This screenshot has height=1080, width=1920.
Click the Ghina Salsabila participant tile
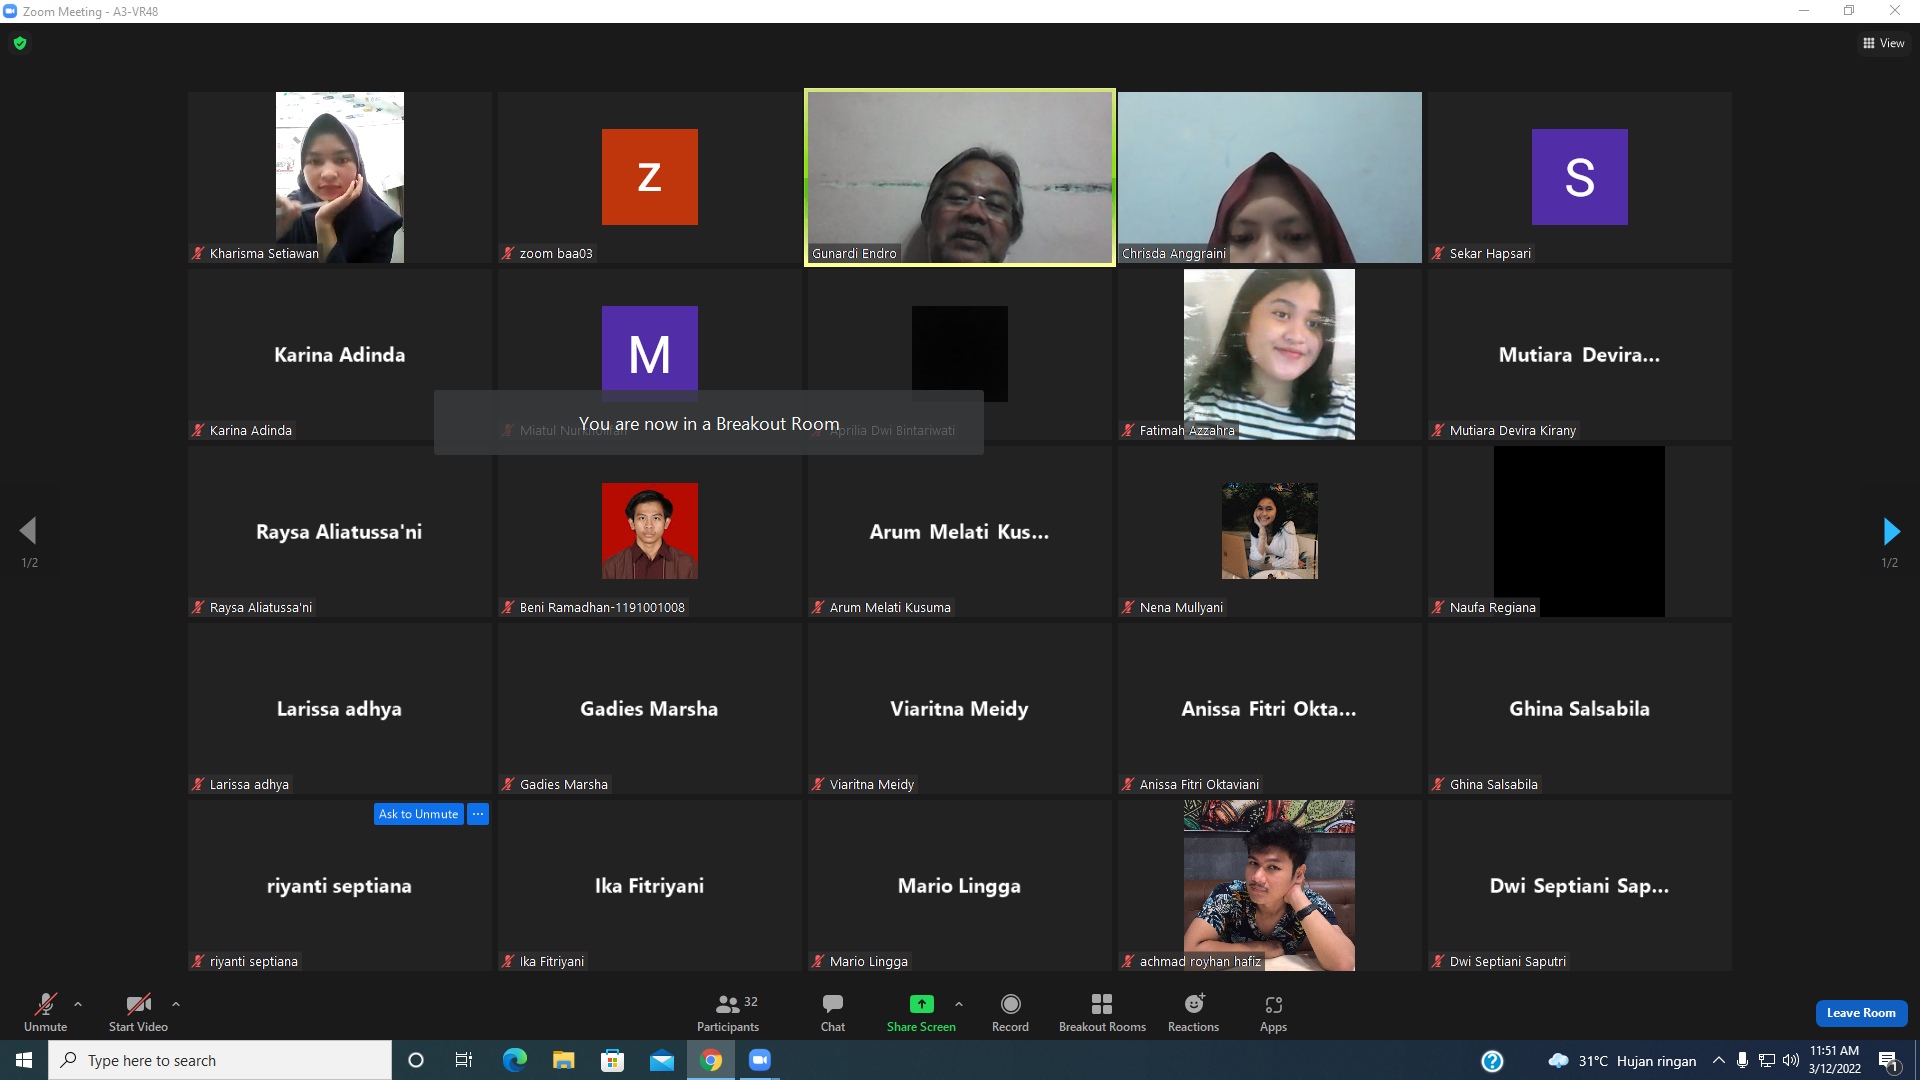click(1580, 708)
